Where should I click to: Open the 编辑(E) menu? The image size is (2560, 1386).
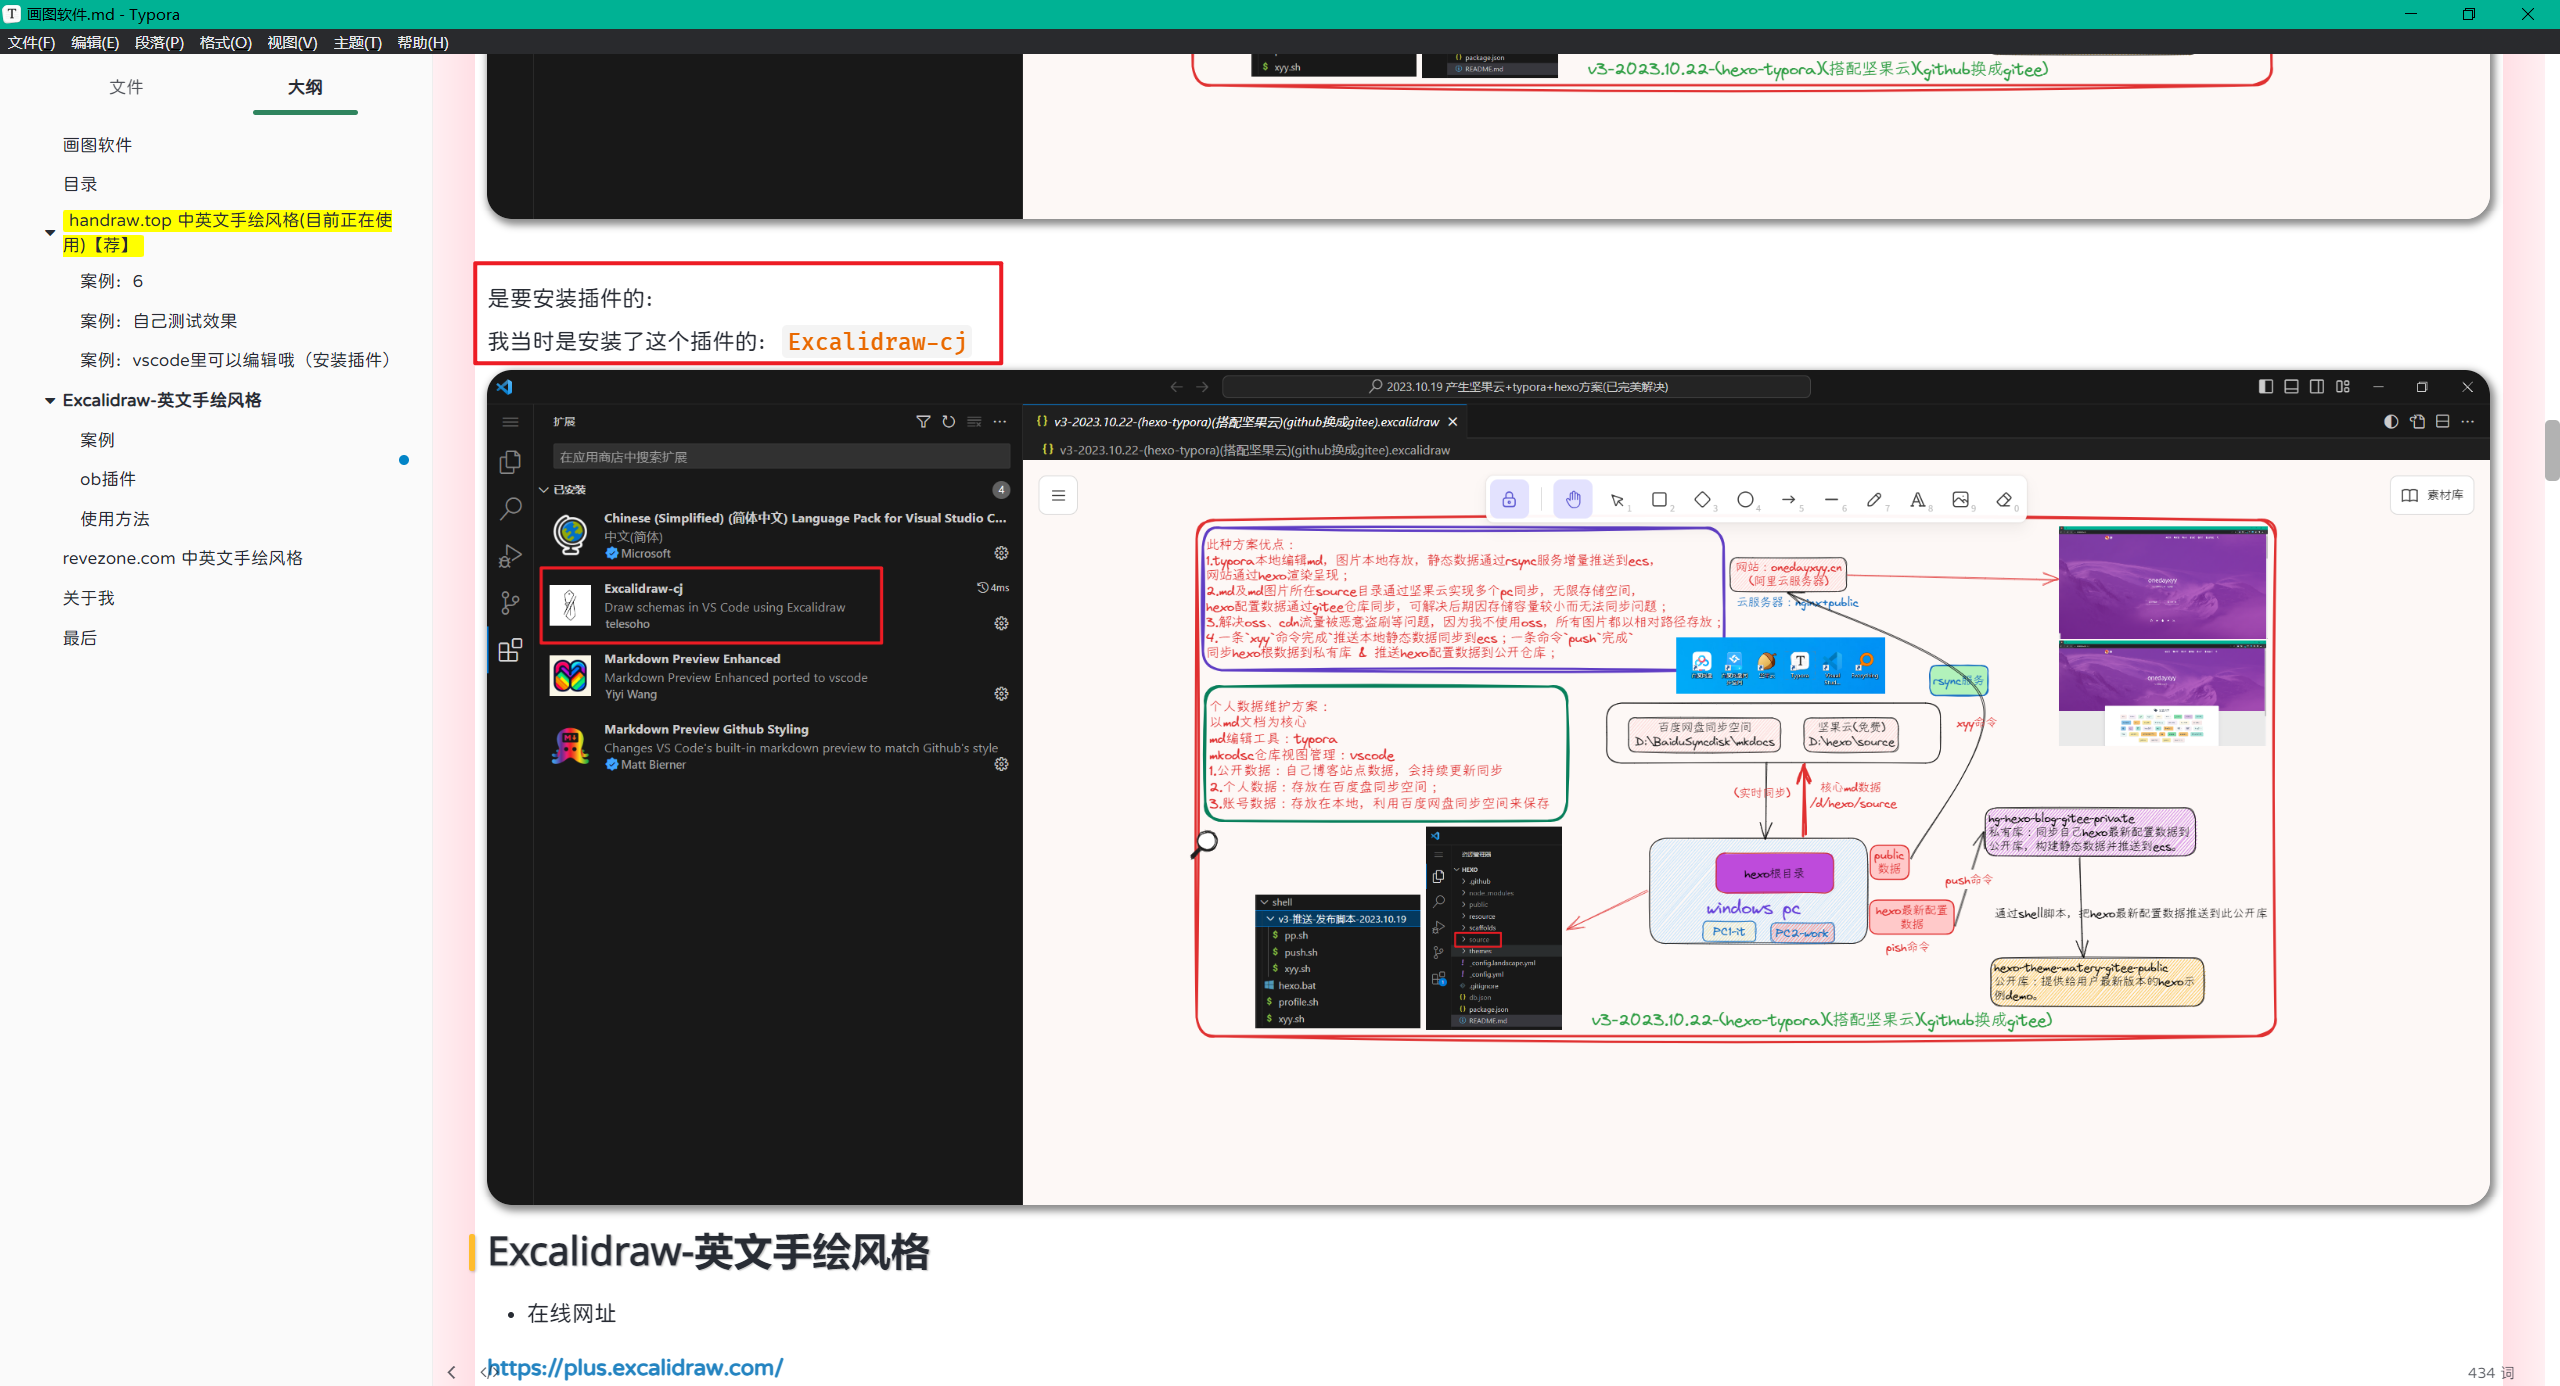click(x=95, y=42)
